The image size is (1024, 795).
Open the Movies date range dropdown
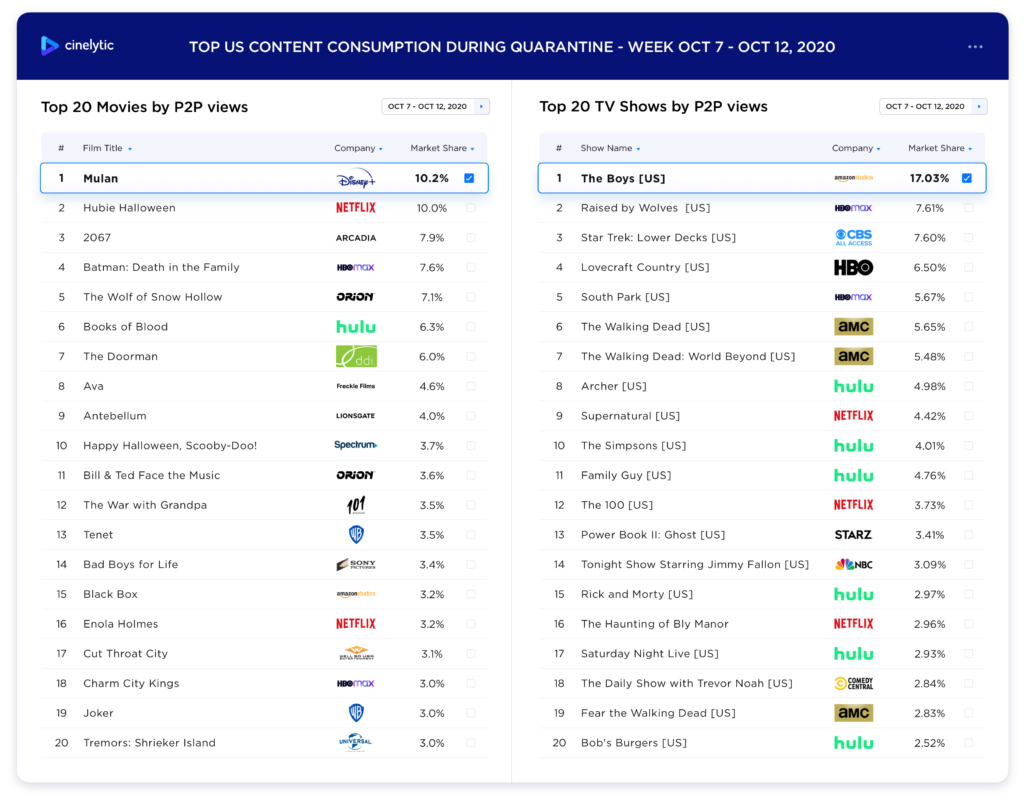pos(436,106)
